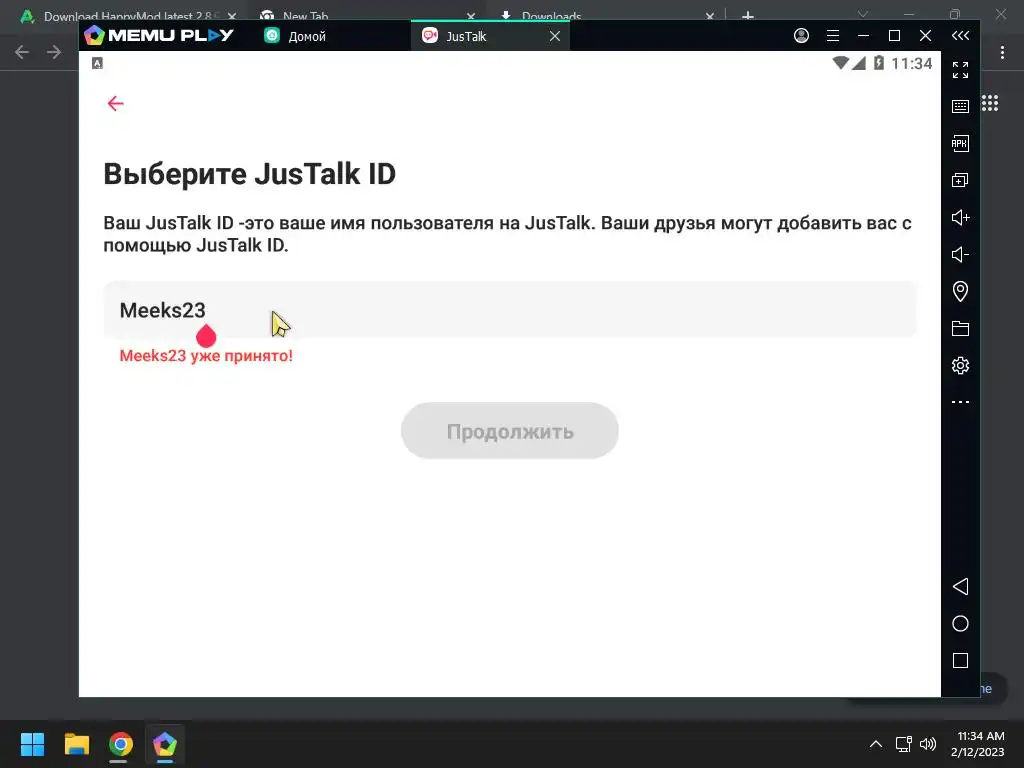Image resolution: width=1024 pixels, height=768 pixels.
Task: Click the JusTalk ID input field
Action: [510, 310]
